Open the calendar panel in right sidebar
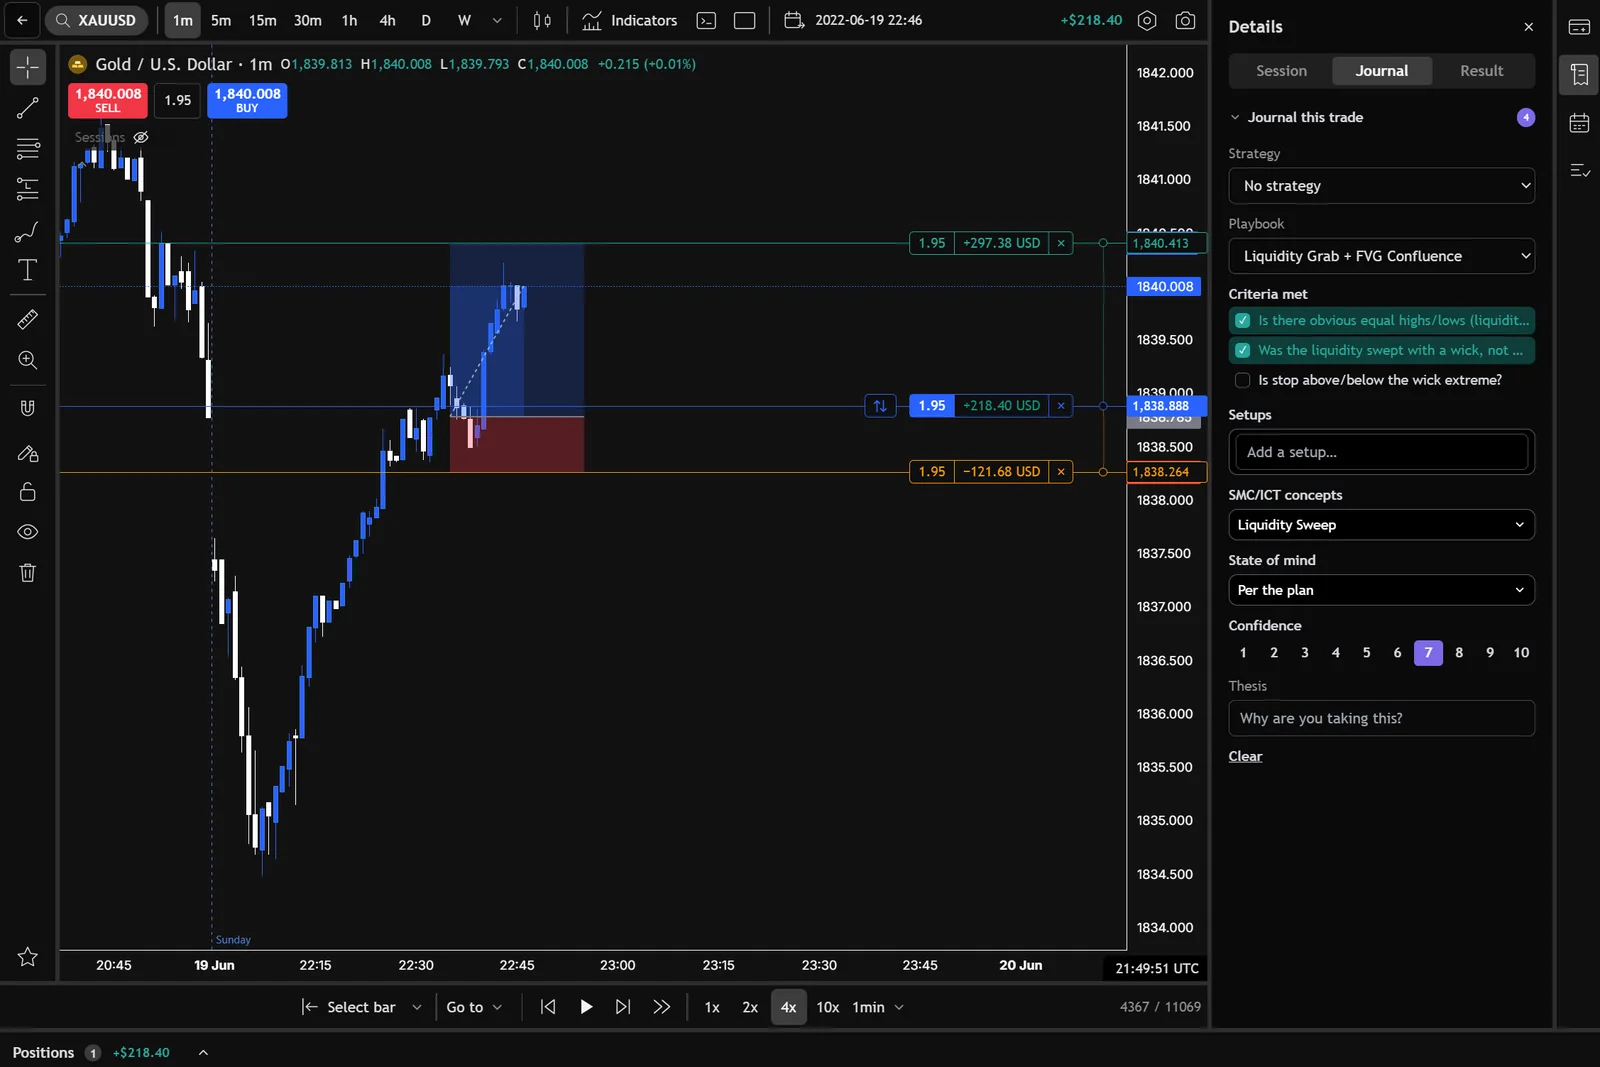1600x1067 pixels. tap(1580, 124)
